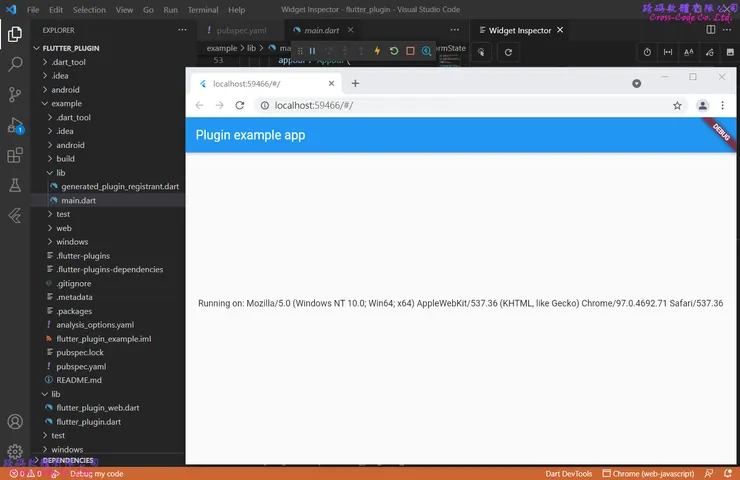Open the Flutter sidebar icon
Viewport: 740px width, 480px height.
[x=15, y=215]
